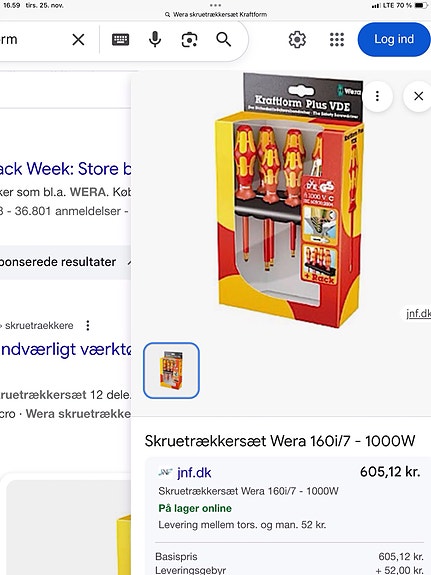Clear the search field with X icon

coord(78,40)
